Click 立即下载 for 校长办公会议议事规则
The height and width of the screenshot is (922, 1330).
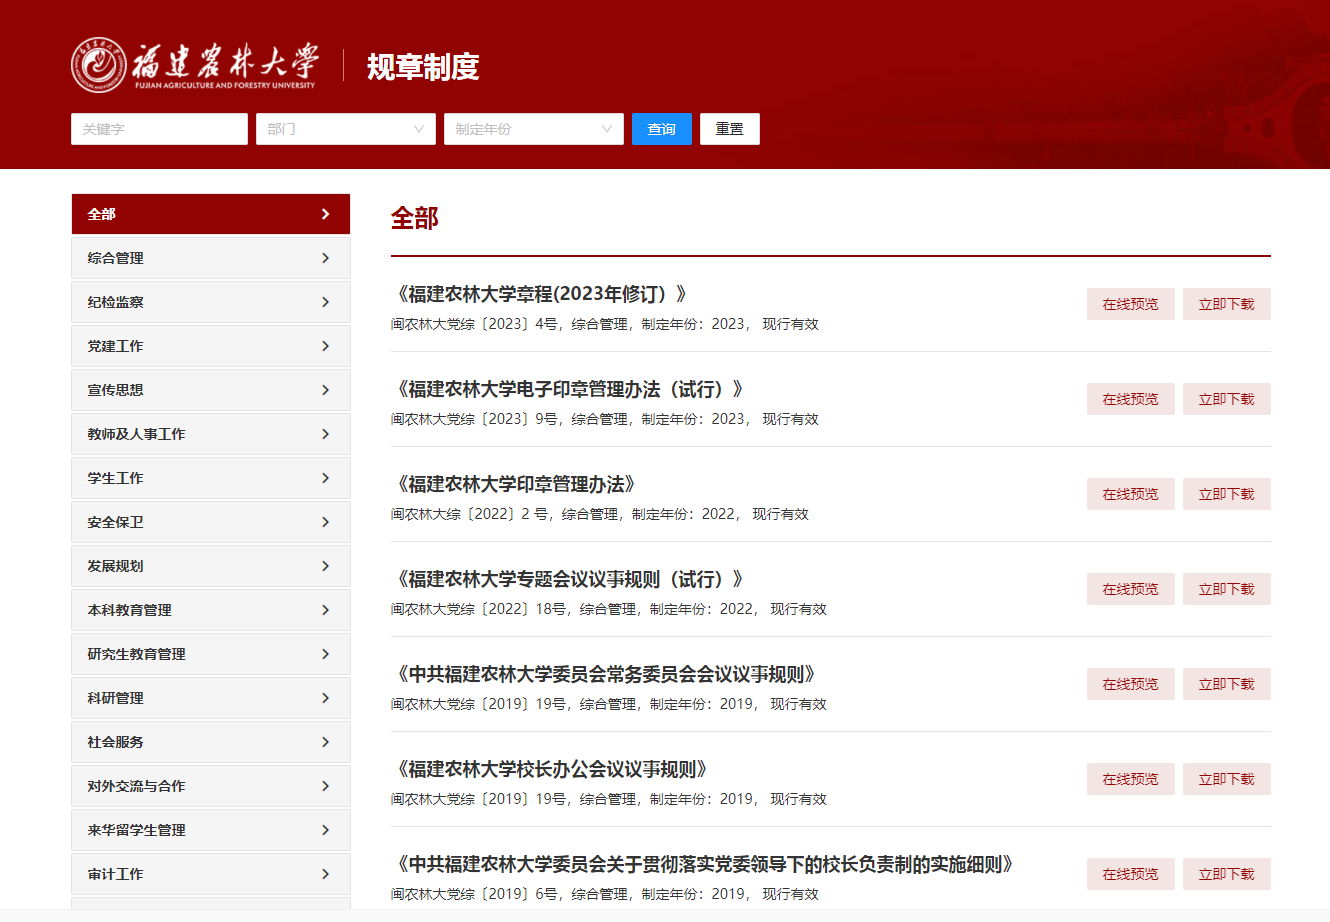1227,779
